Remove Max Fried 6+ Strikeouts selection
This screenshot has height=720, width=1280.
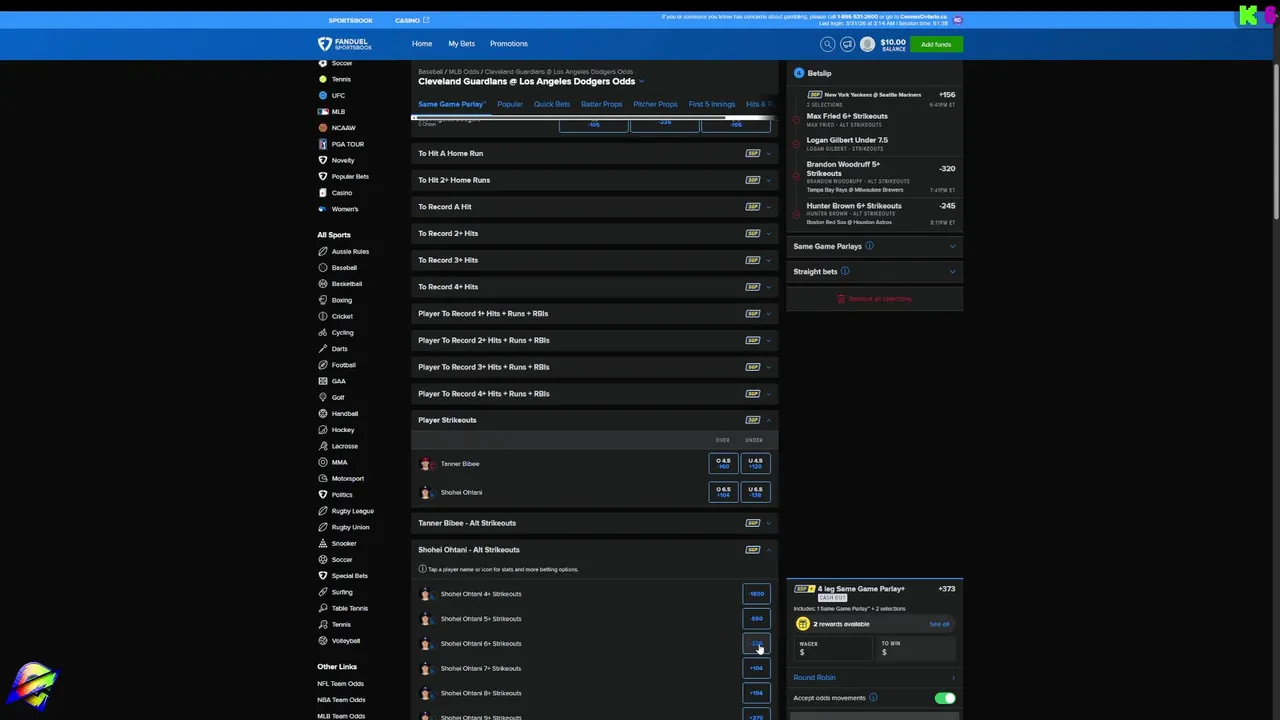pyautogui.click(x=796, y=119)
